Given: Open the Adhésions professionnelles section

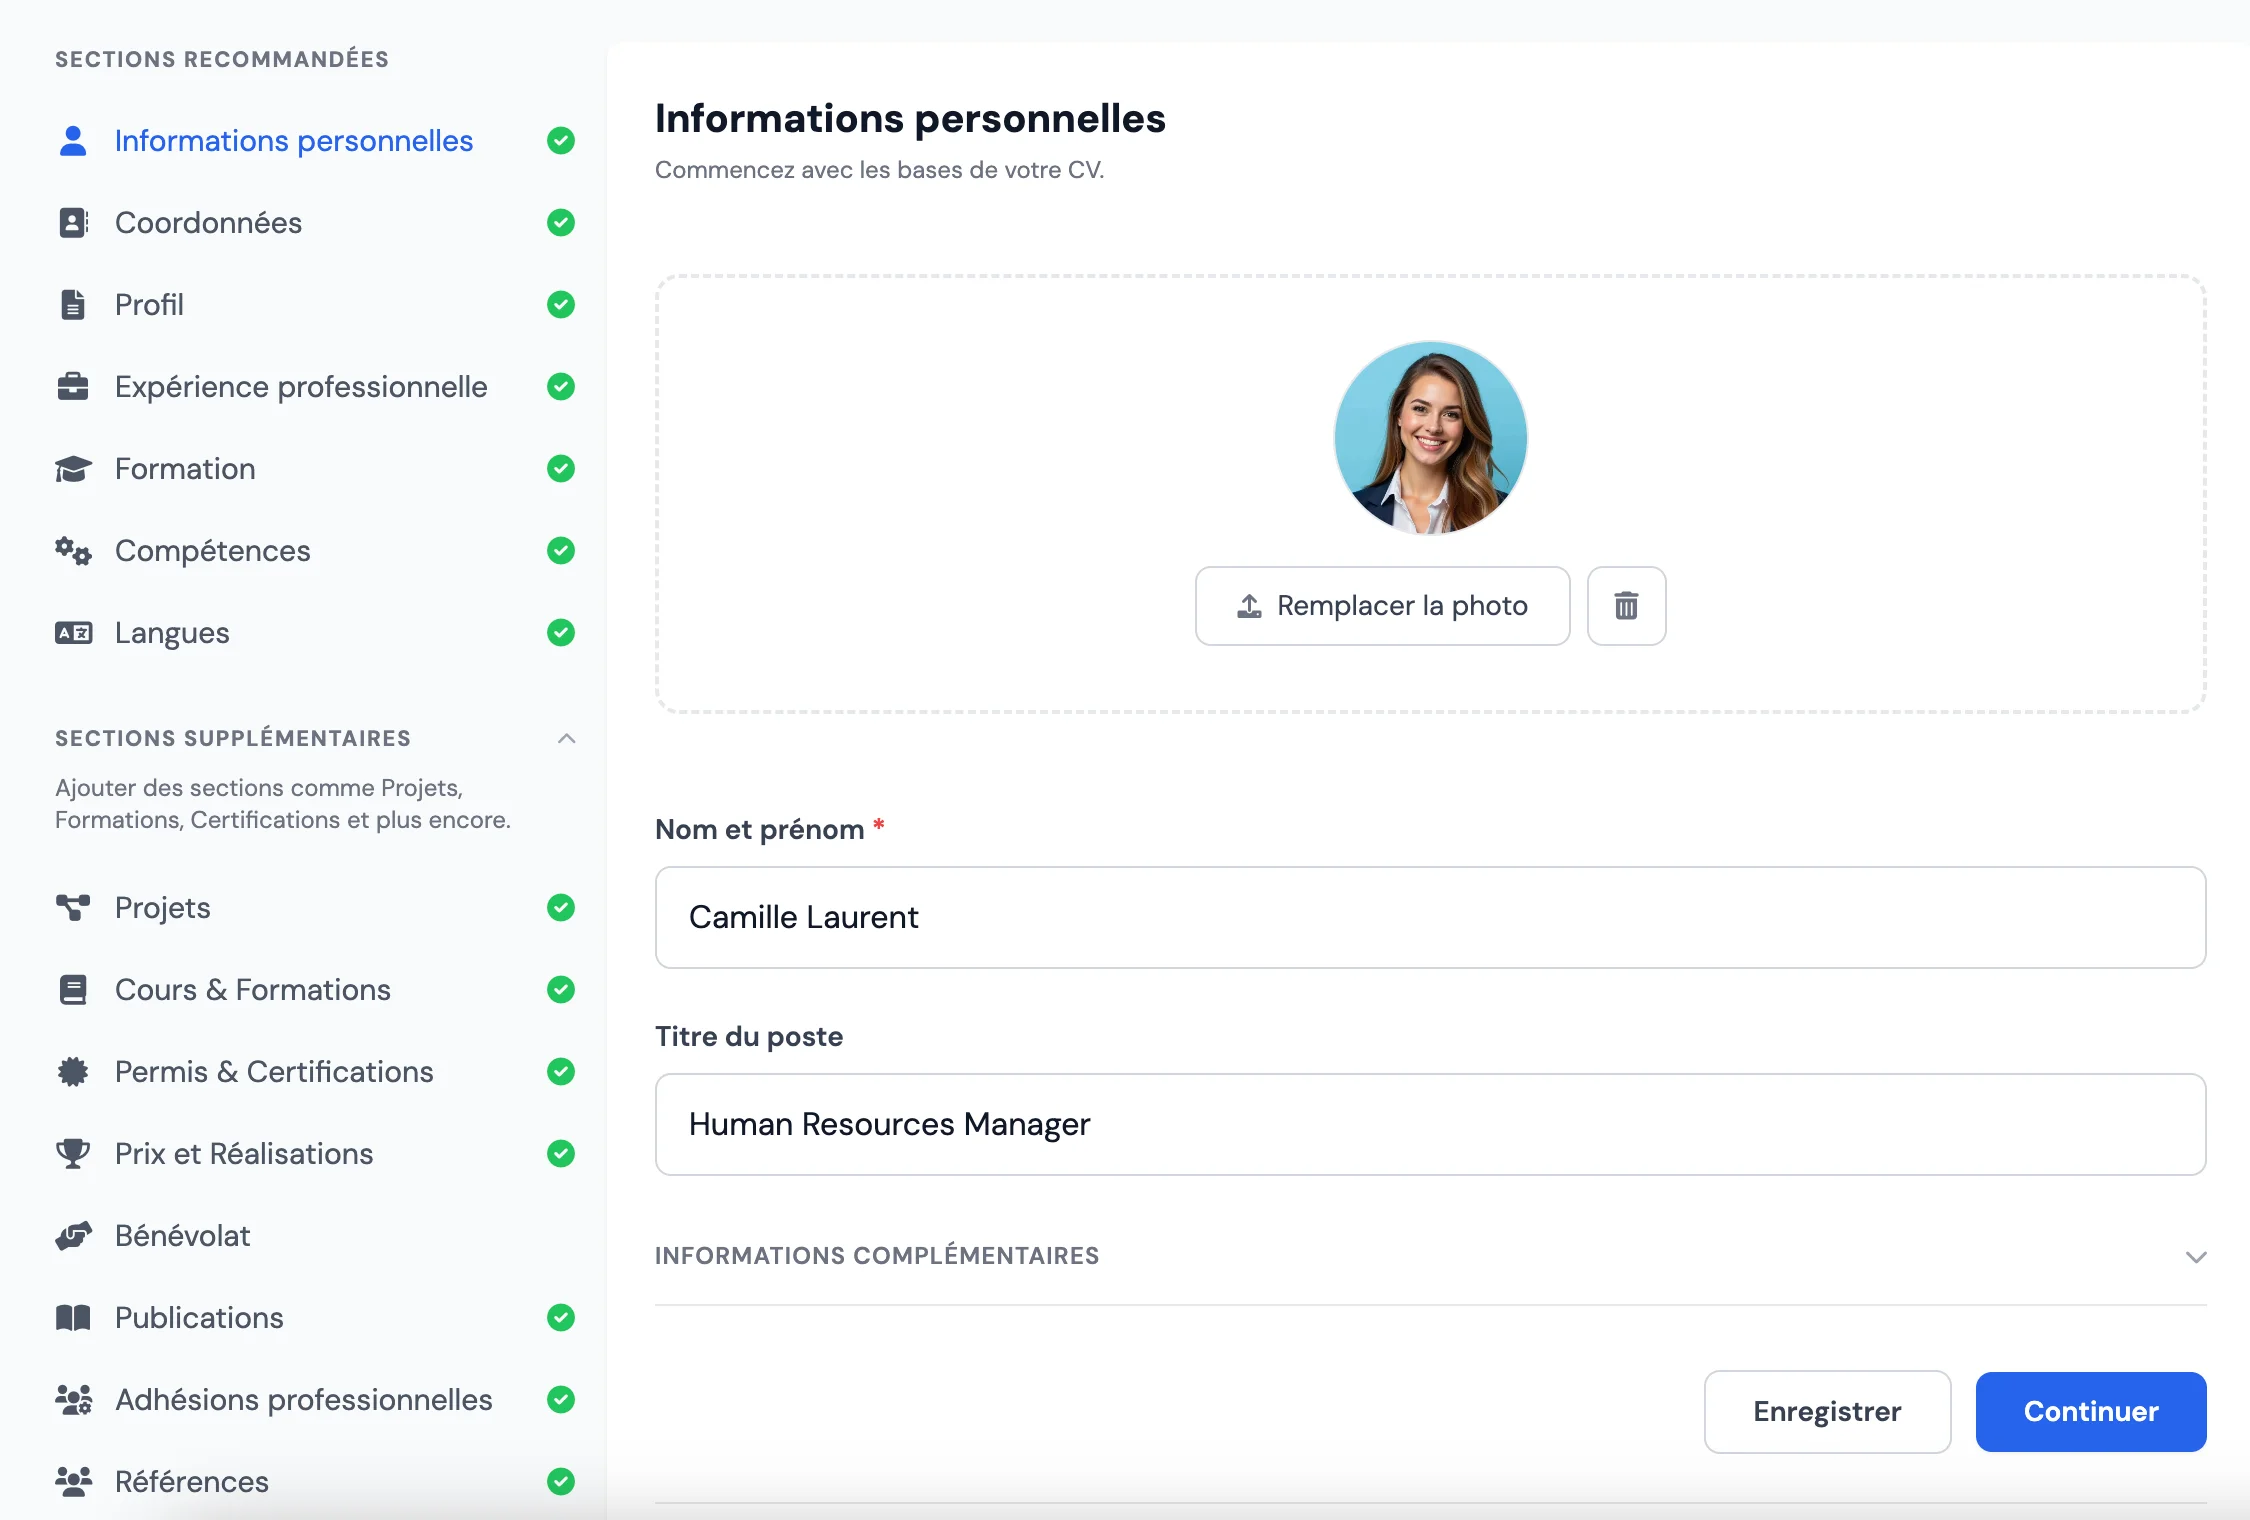Looking at the screenshot, I should click(303, 1399).
